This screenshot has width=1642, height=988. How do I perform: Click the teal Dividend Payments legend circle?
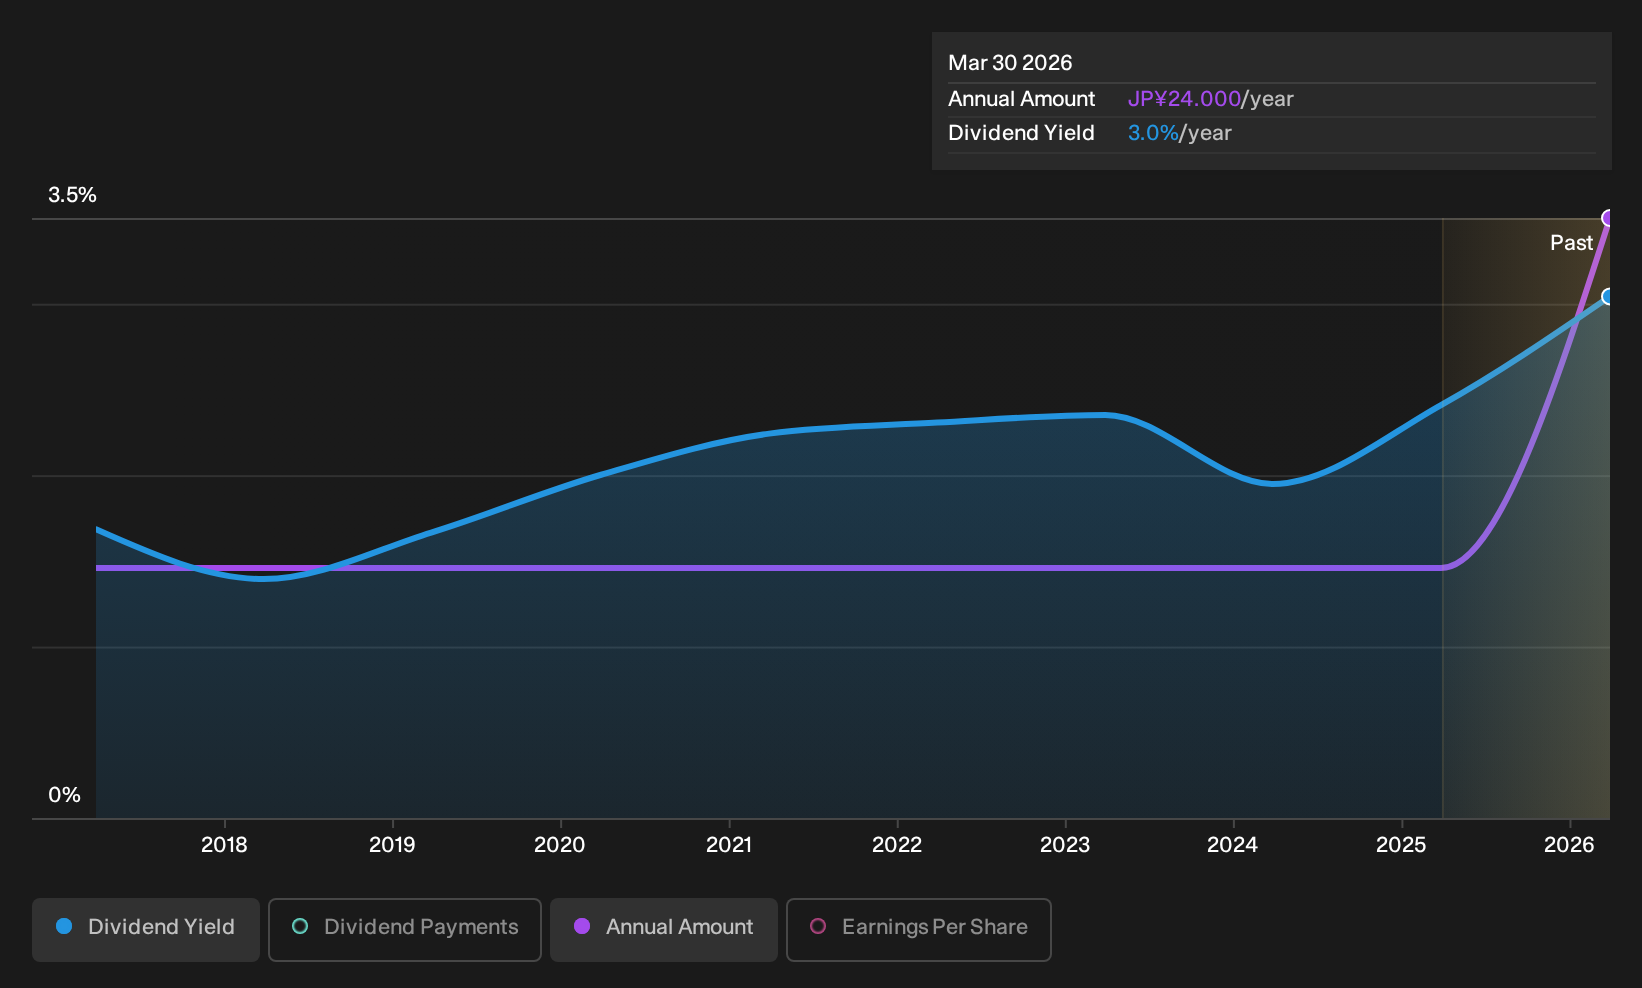click(300, 926)
